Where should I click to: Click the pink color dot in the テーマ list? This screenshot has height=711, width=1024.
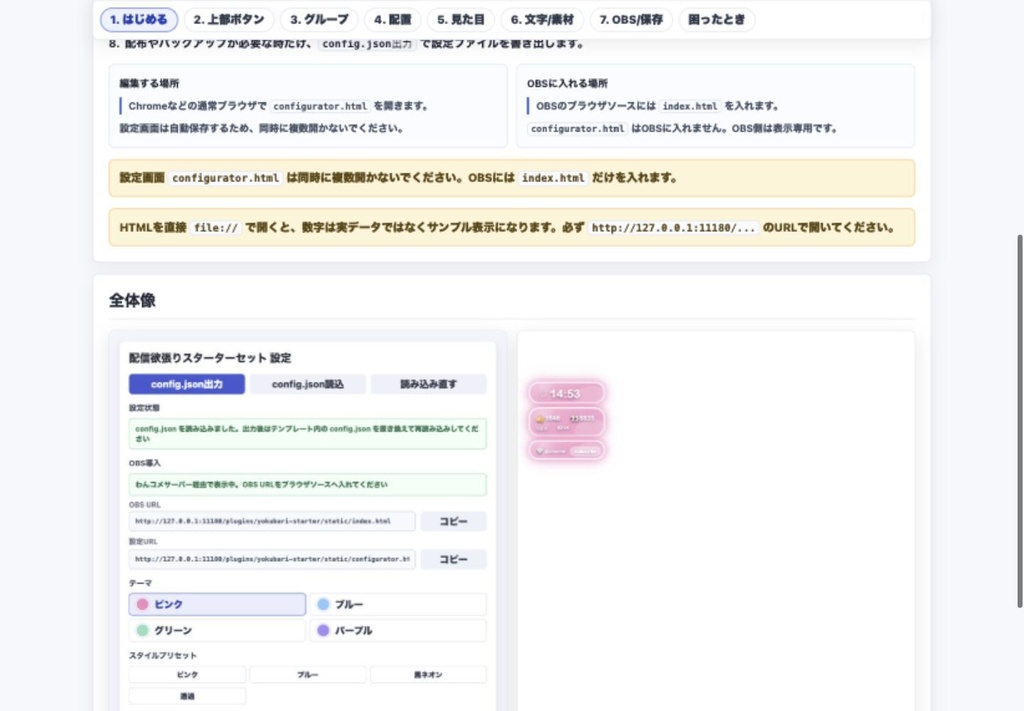coord(142,605)
